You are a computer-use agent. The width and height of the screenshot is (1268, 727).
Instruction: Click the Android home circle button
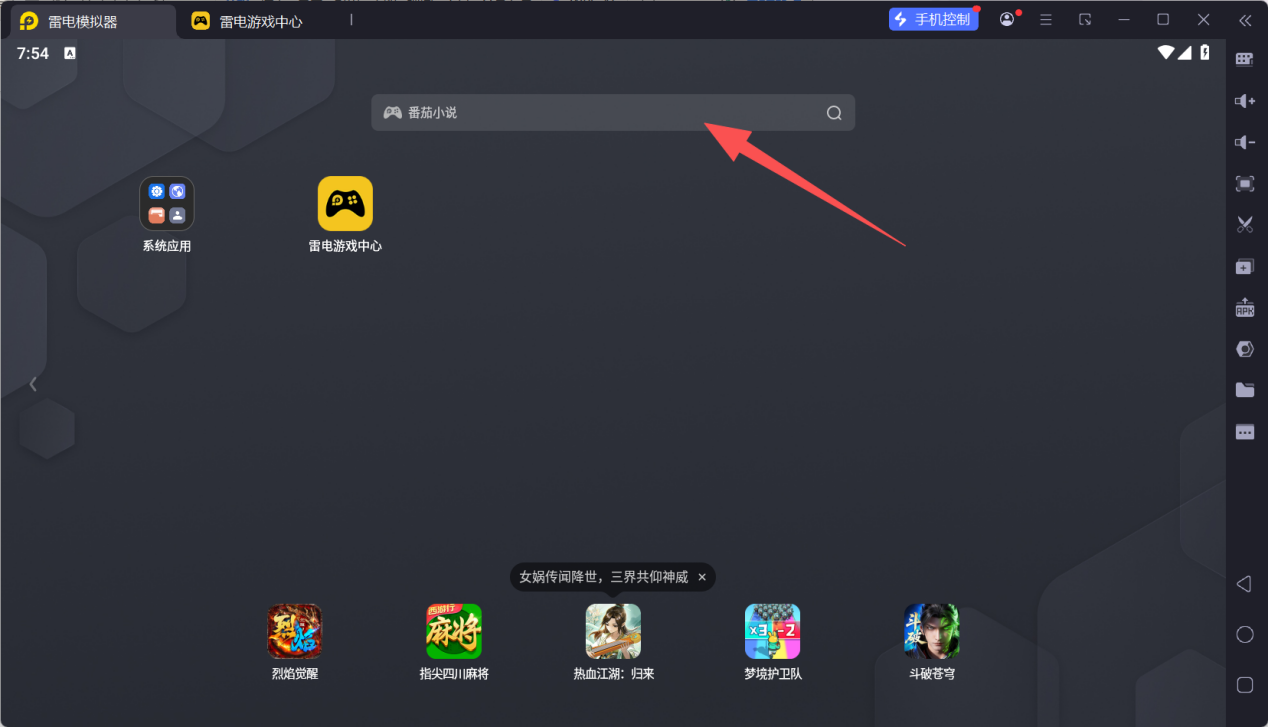(x=1245, y=634)
